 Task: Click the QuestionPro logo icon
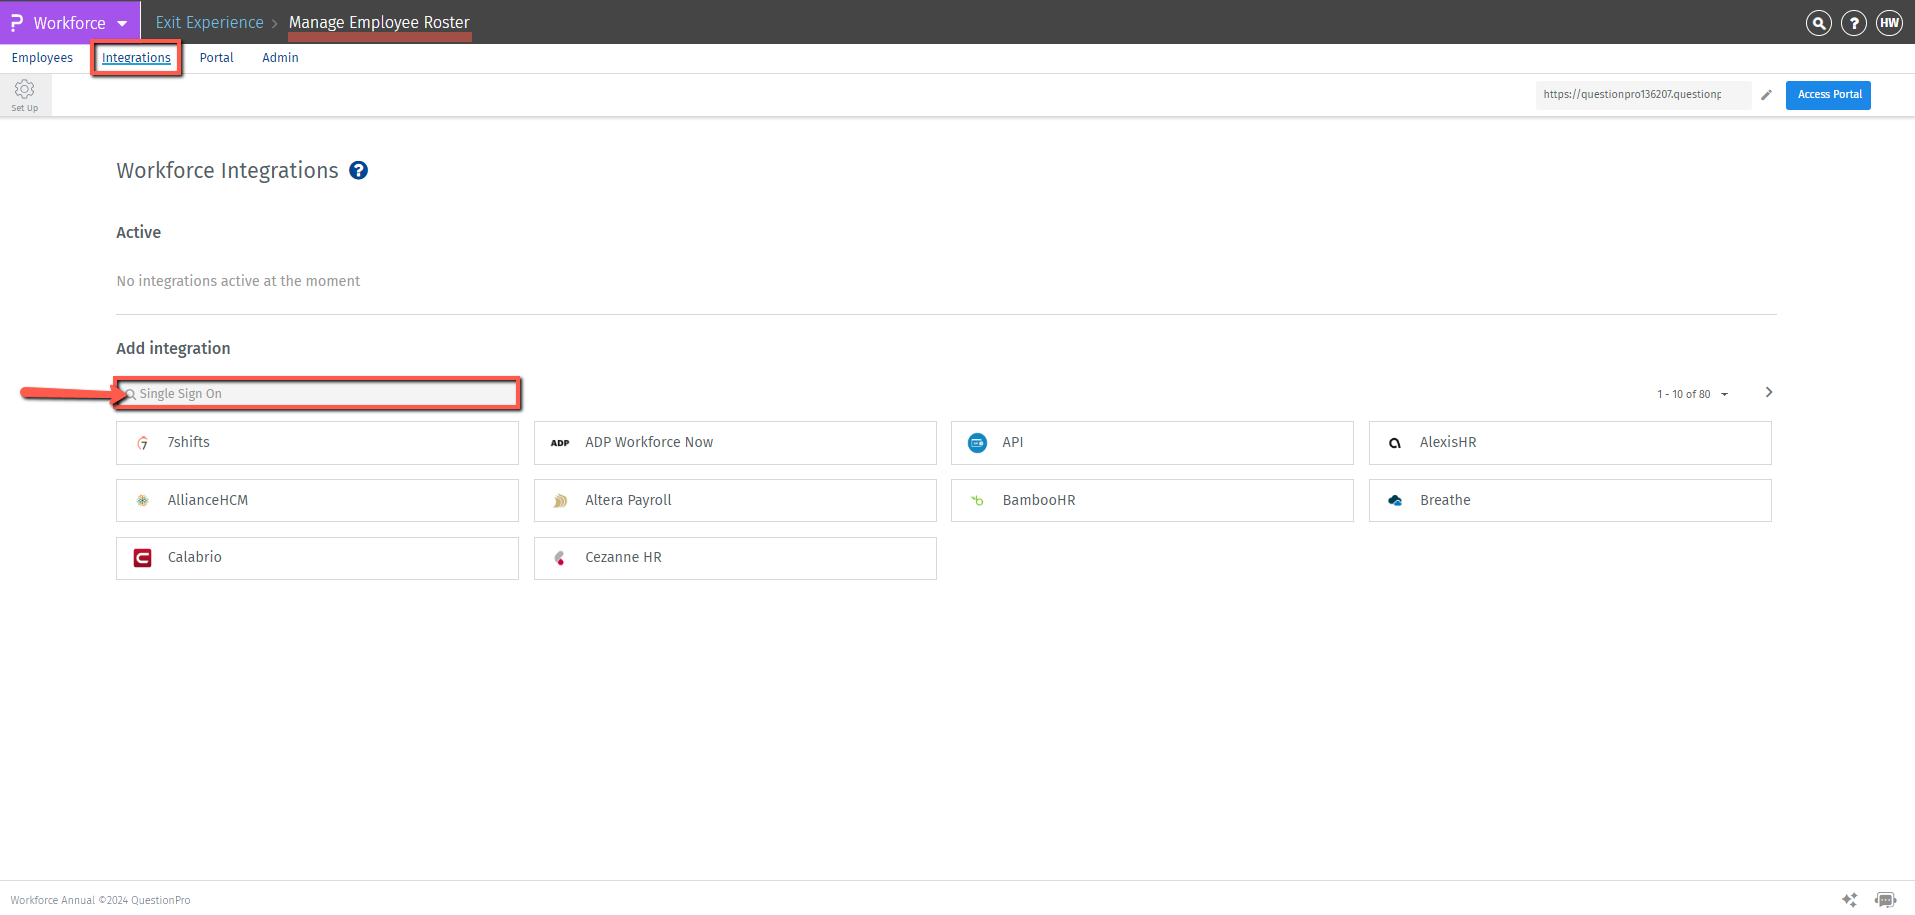[16, 22]
